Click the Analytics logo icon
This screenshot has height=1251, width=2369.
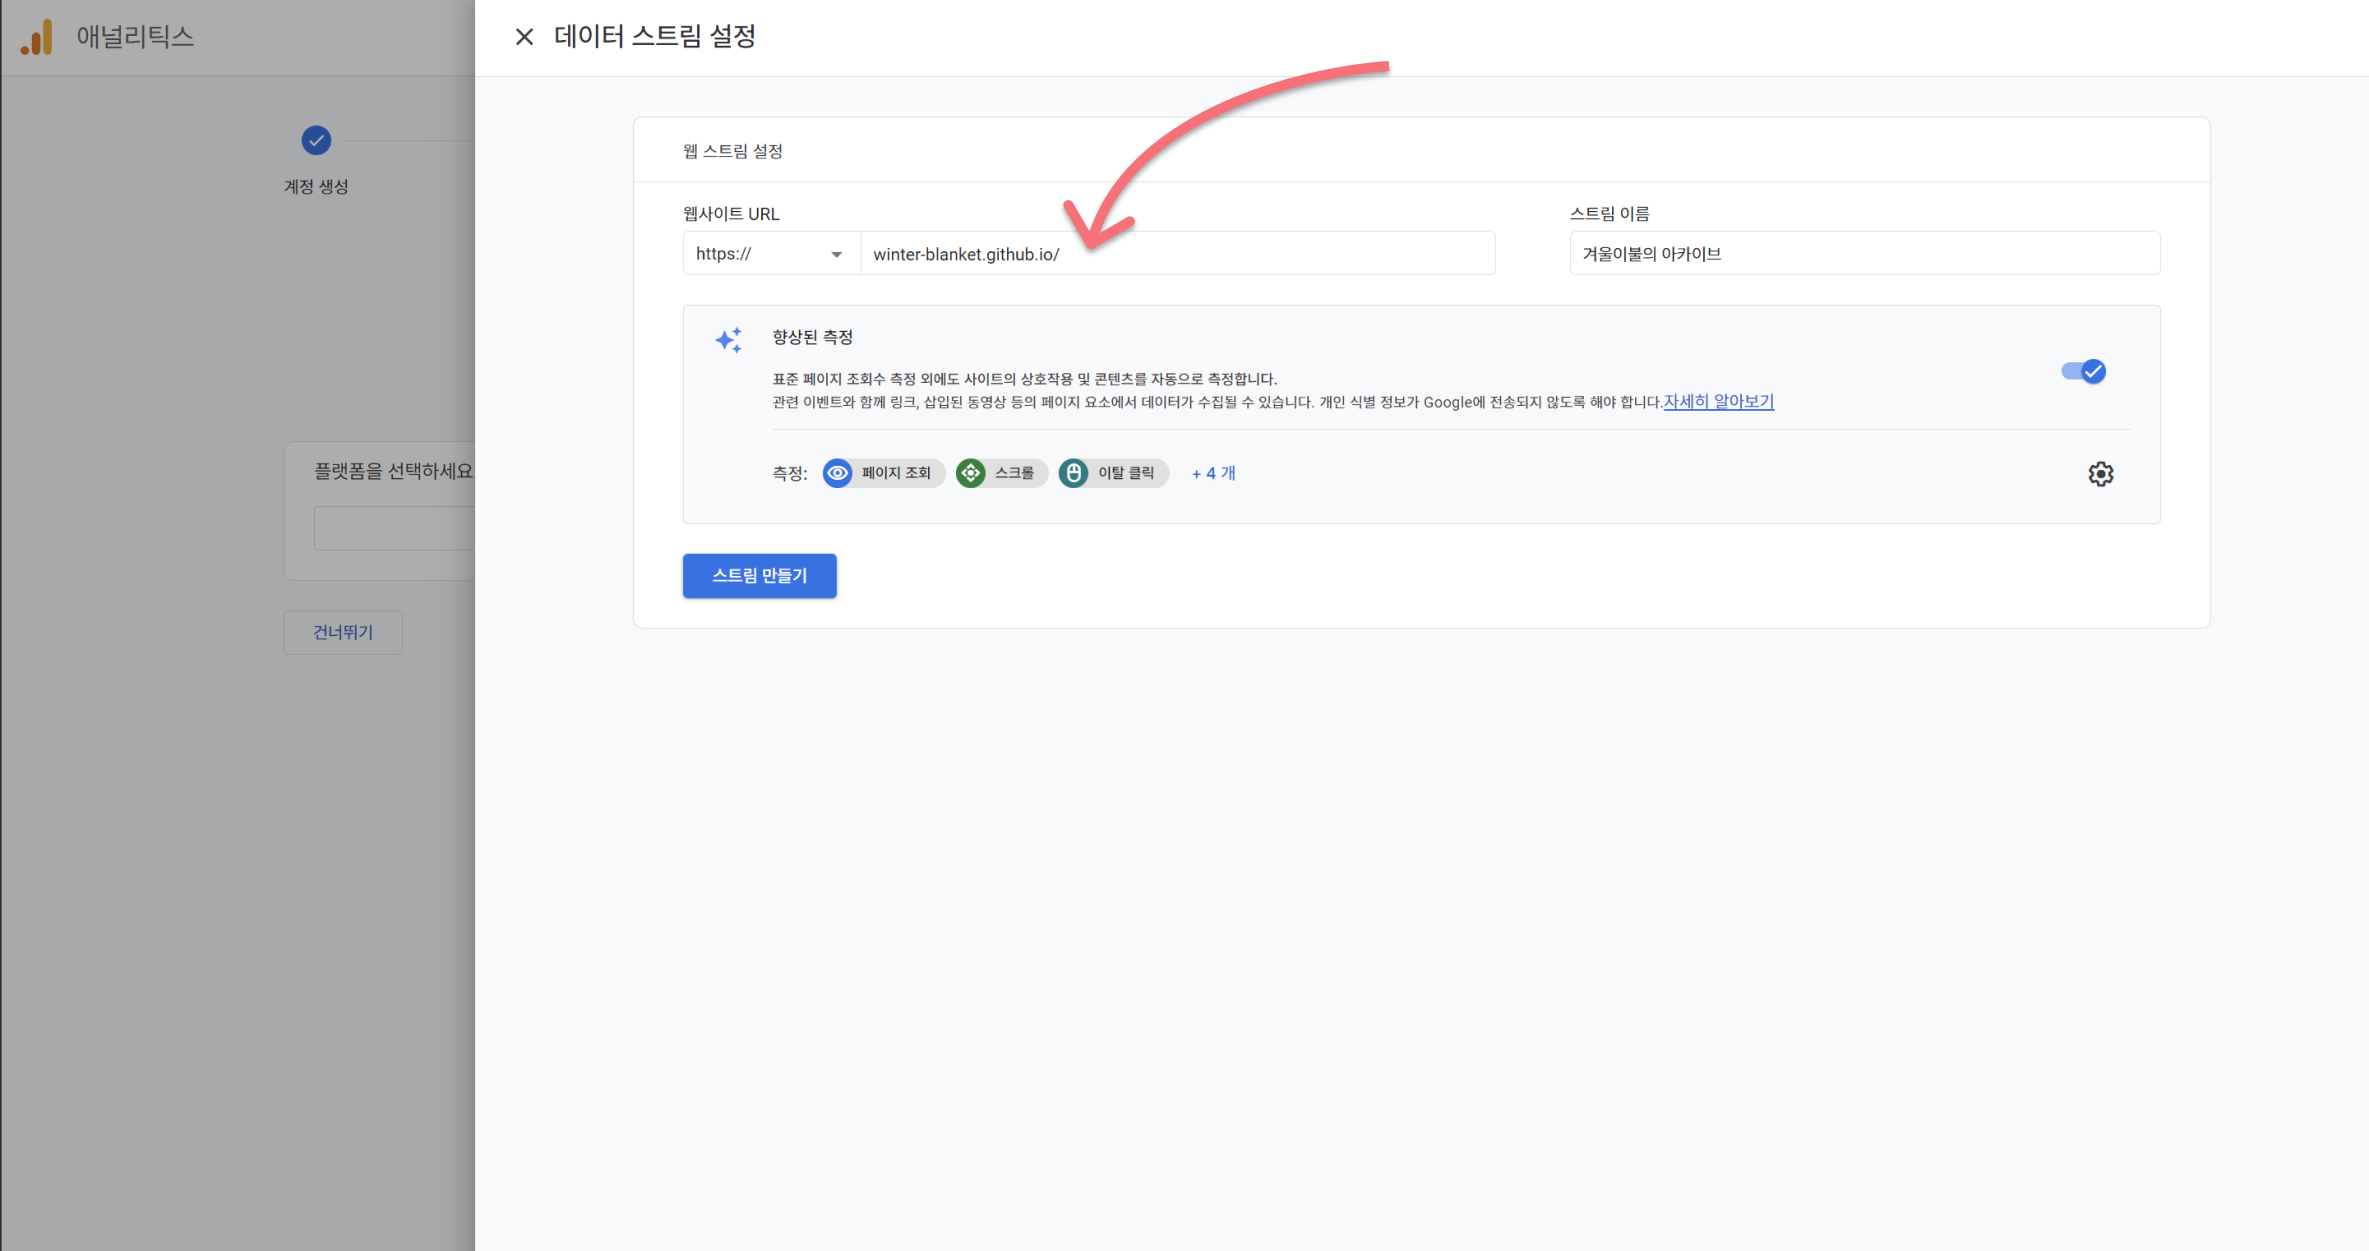tap(37, 37)
